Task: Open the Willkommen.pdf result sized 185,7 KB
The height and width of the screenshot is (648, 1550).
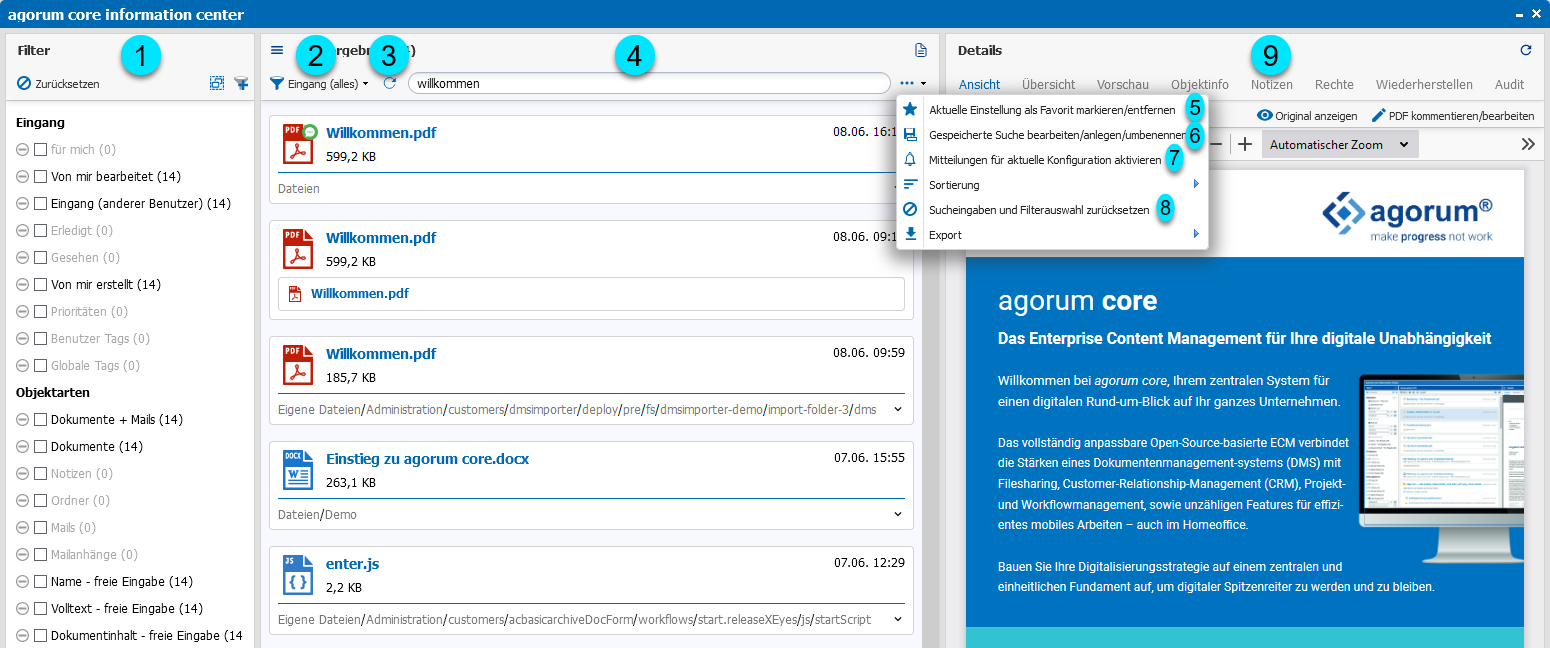Action: click(381, 354)
